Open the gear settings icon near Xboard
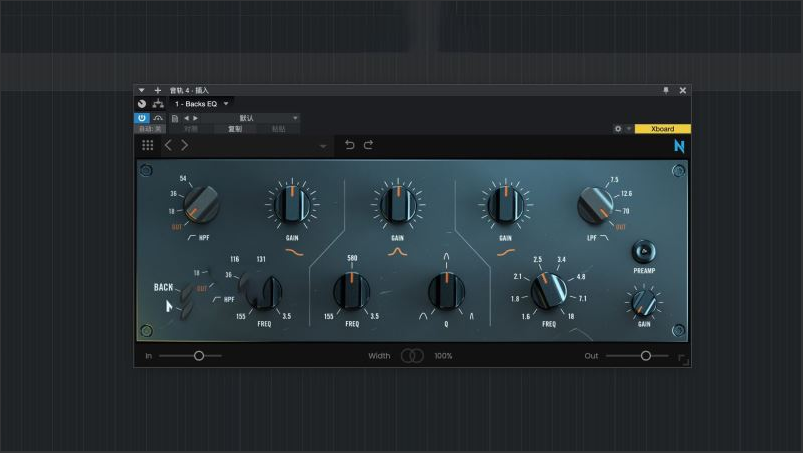803x453 pixels. pos(618,129)
